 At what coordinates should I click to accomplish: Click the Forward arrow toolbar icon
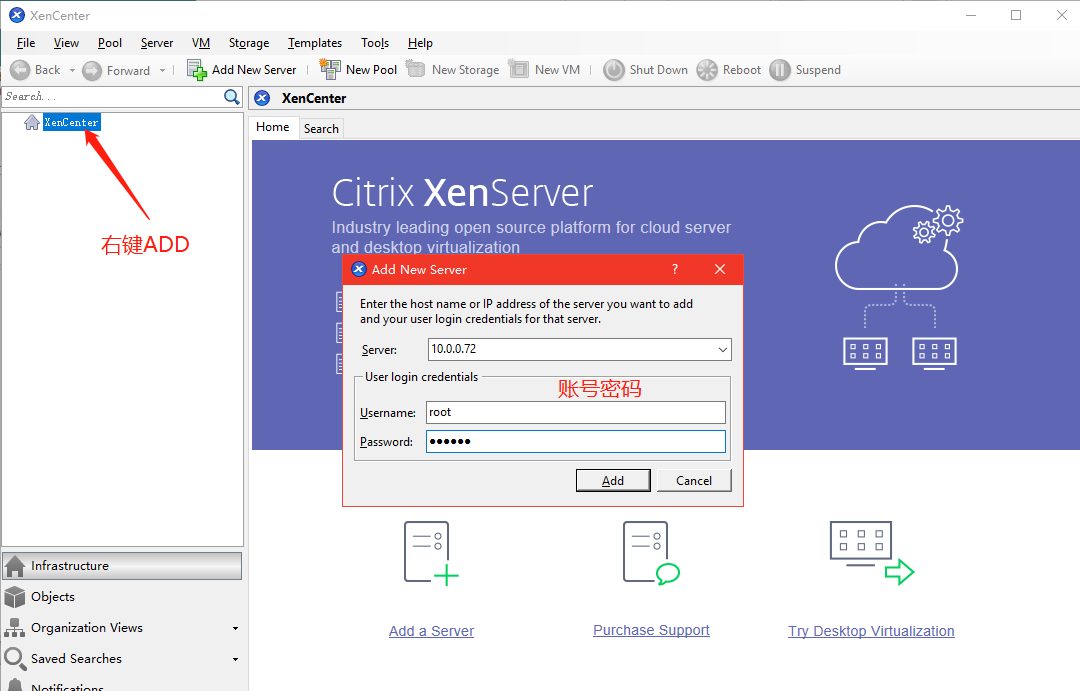92,70
